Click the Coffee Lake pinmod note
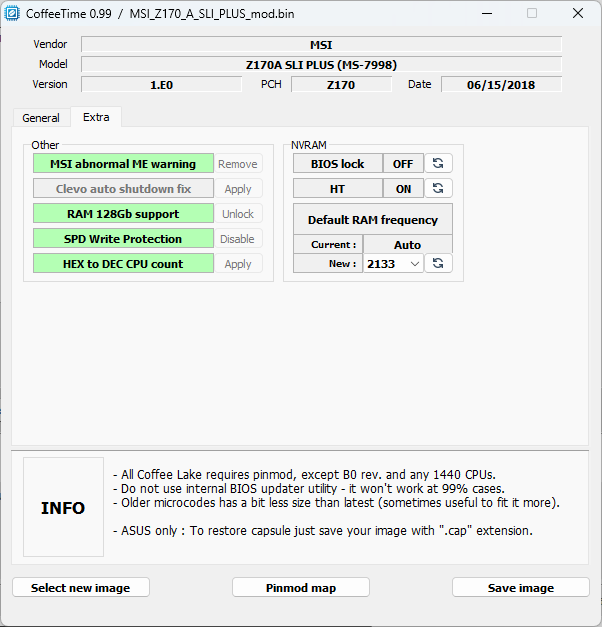Viewport: 602px width, 627px height. pos(304,475)
